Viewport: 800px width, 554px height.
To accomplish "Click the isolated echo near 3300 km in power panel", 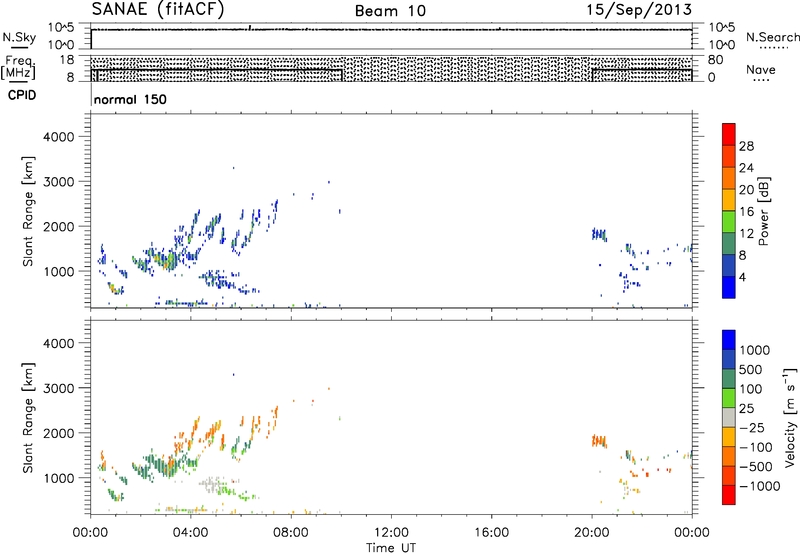I will point(234,168).
